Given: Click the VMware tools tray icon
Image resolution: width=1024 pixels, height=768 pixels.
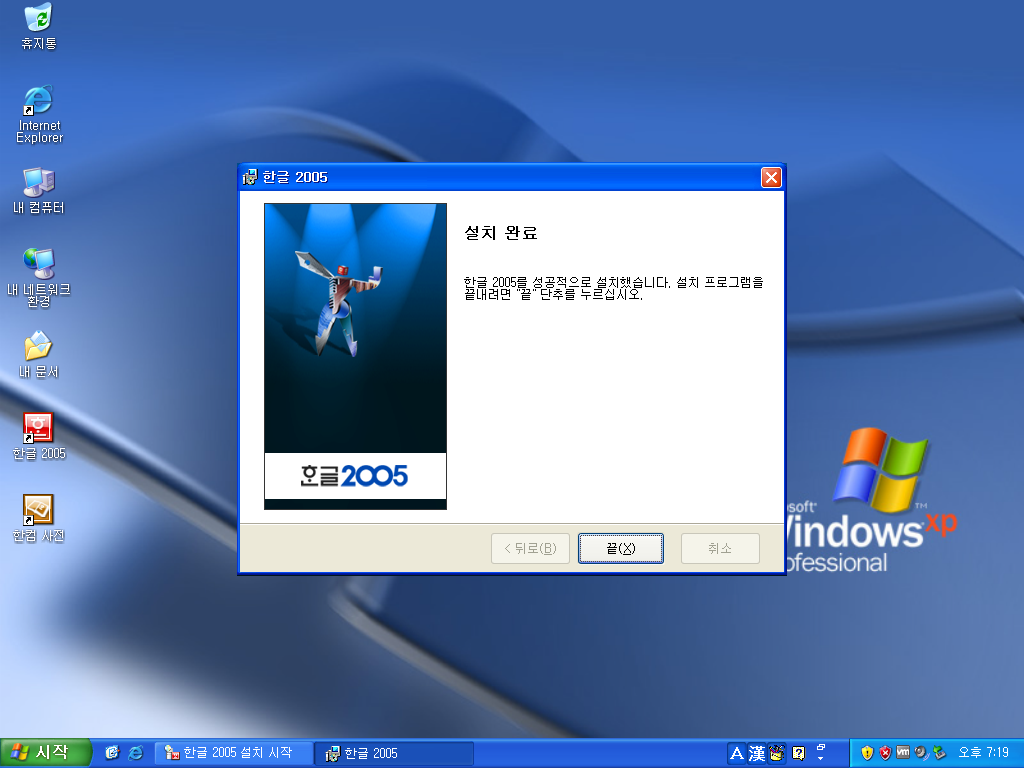Looking at the screenshot, I should [903, 753].
